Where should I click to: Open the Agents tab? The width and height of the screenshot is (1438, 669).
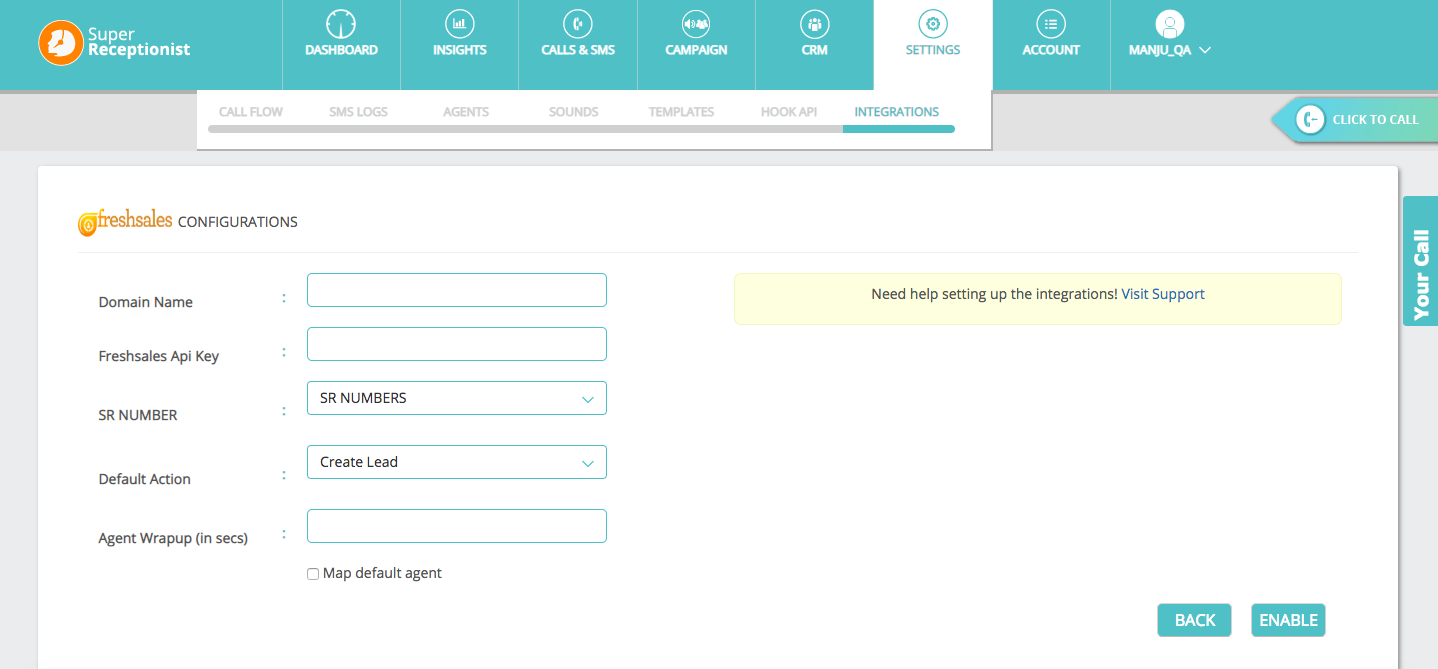(466, 112)
